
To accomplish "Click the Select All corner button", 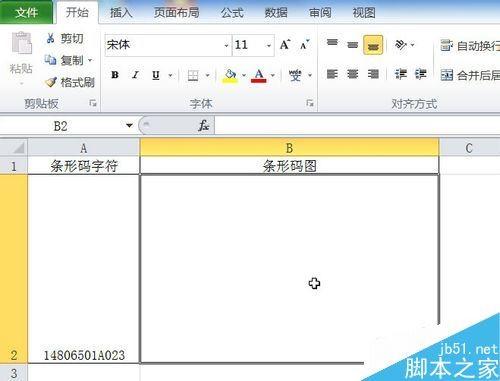I will click(13, 148).
